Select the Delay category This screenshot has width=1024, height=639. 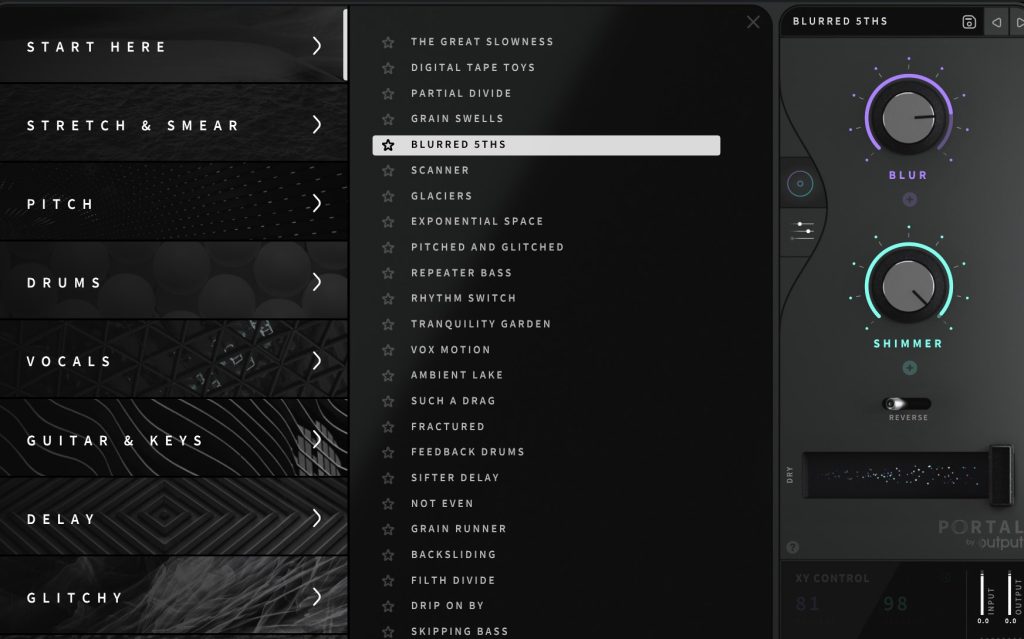62,519
